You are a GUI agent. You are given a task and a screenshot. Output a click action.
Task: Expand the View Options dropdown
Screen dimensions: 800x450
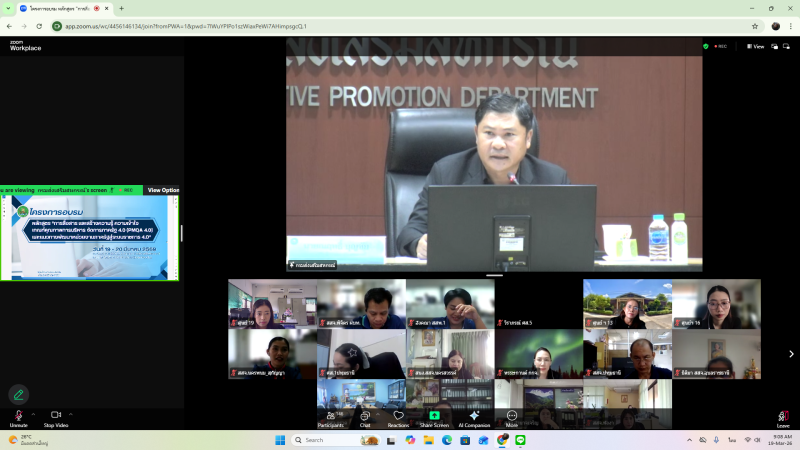click(x=162, y=190)
